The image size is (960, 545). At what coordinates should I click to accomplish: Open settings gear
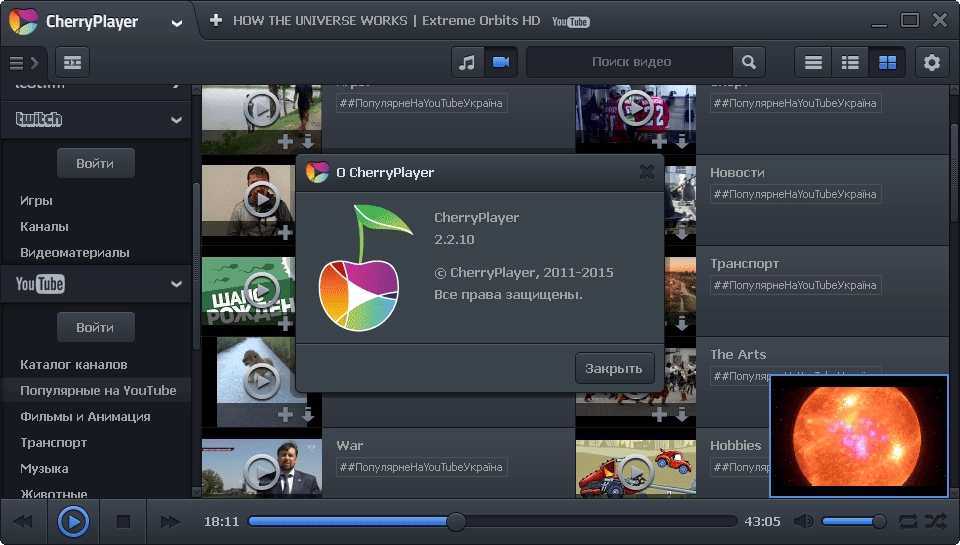[932, 62]
